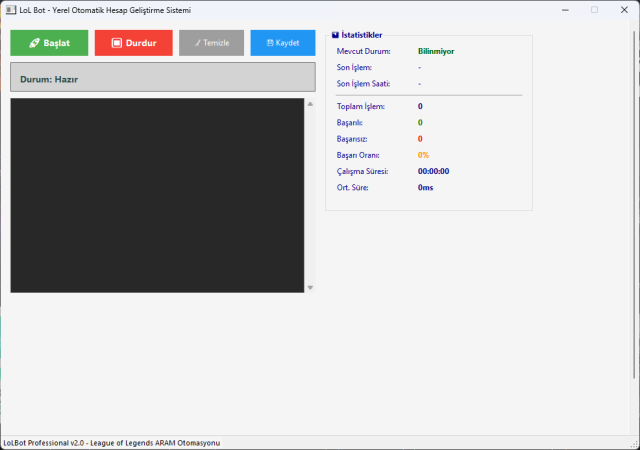Save the log using the Kaydet button
The height and width of the screenshot is (450, 640).
[283, 43]
